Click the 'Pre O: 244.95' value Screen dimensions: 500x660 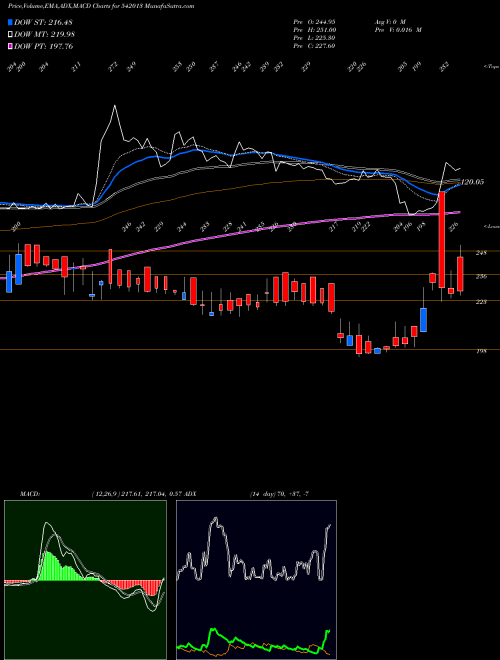coord(314,21)
